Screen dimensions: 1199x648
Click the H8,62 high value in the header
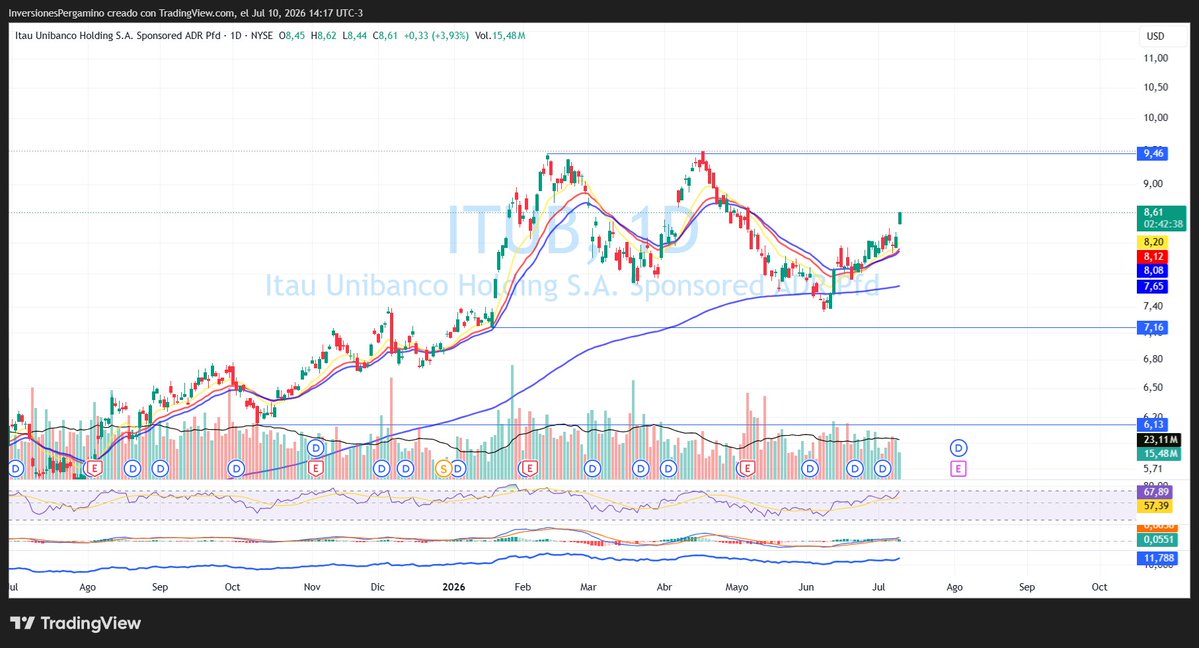[323, 35]
